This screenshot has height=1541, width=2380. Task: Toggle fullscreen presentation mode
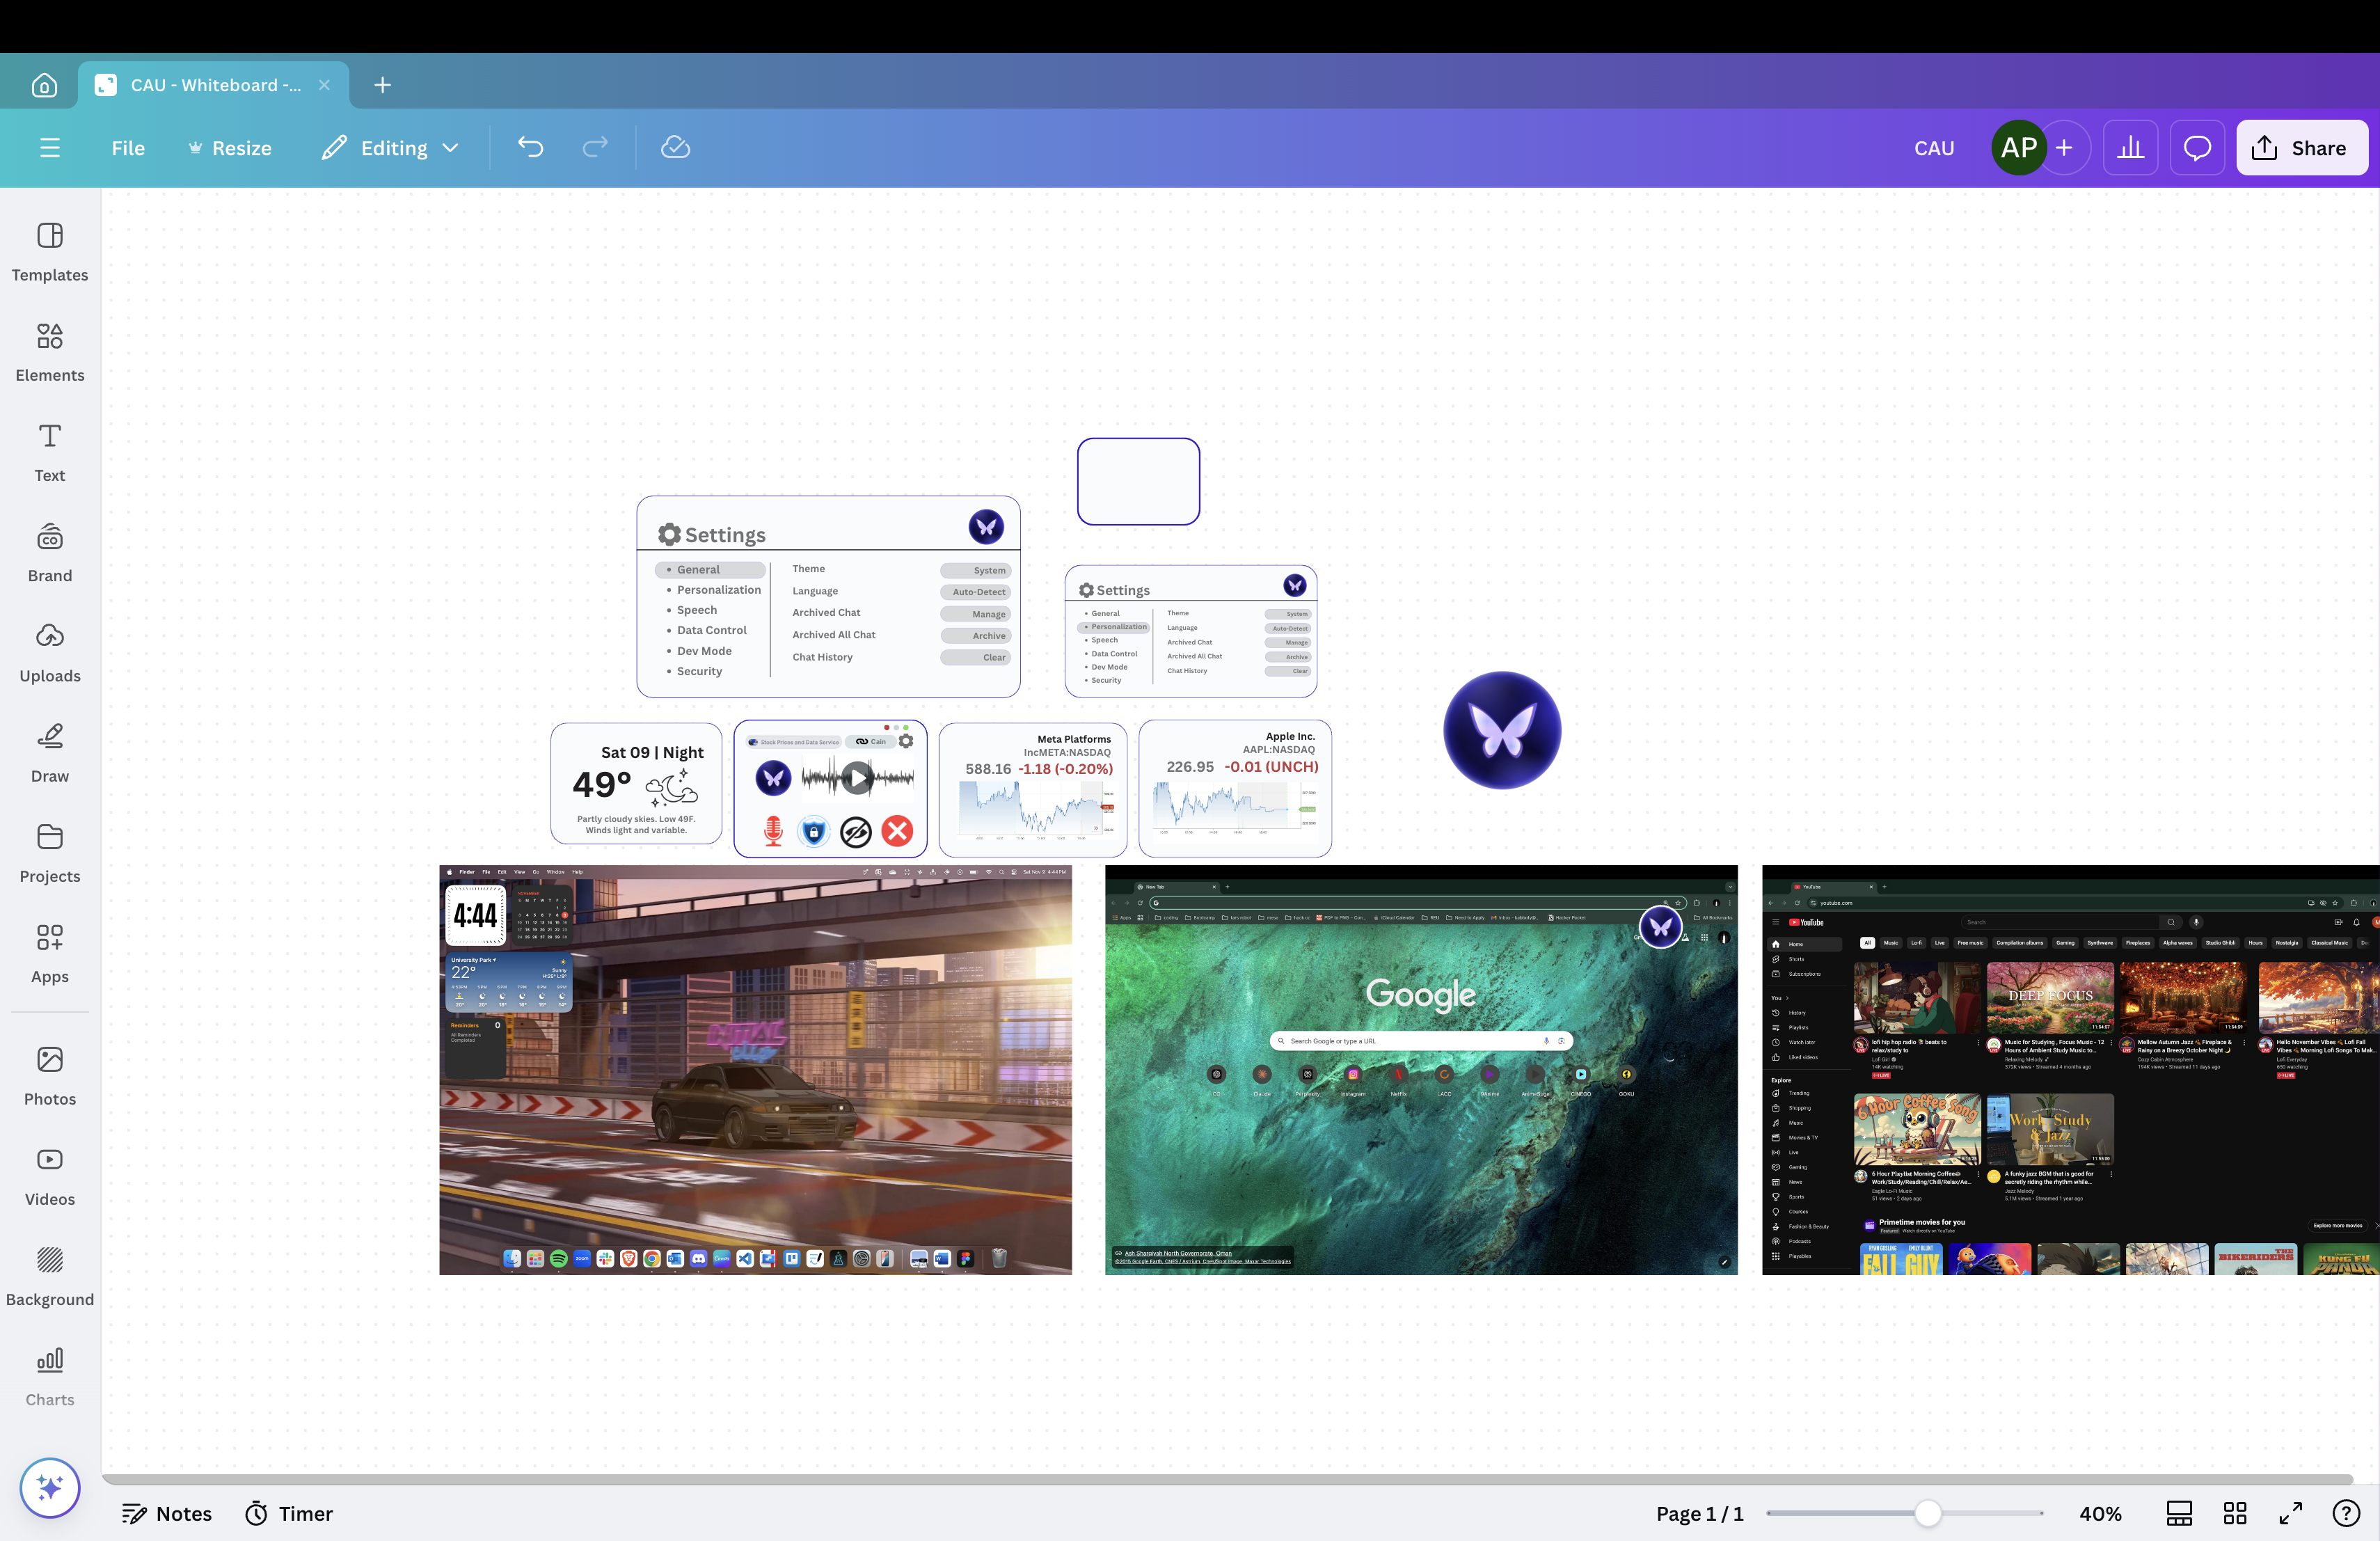coord(2290,1513)
